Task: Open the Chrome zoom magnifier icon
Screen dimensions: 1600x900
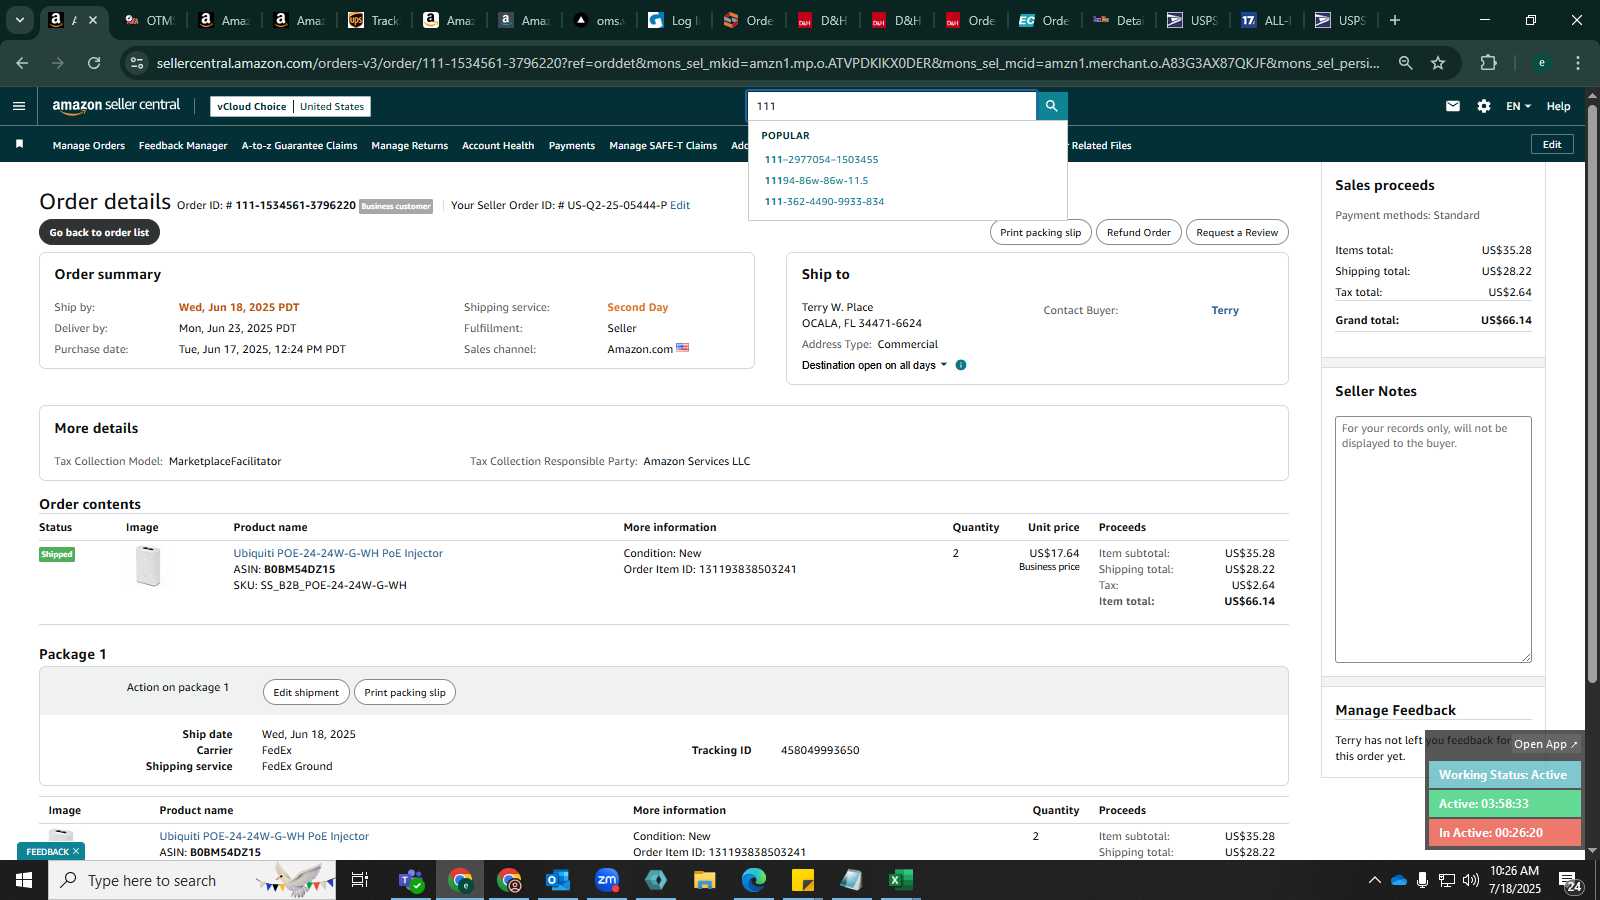Action: click(x=1406, y=63)
